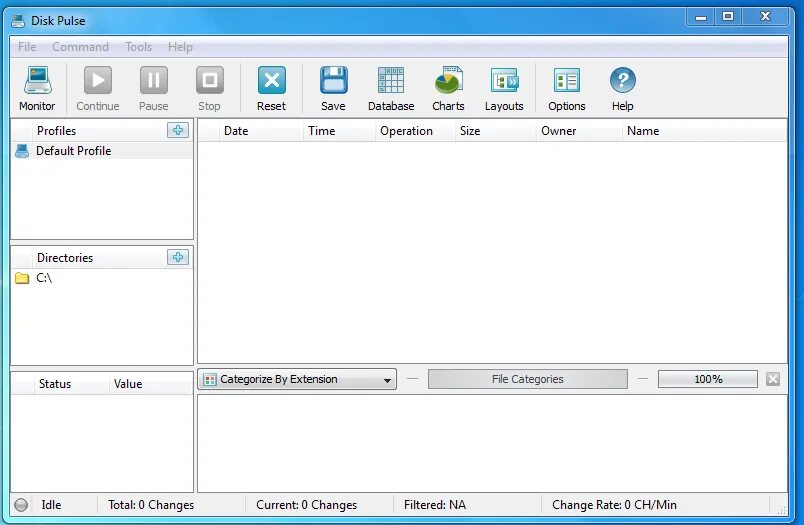804x525 pixels.
Task: Maximize the Disk Pulse window
Action: coord(728,17)
